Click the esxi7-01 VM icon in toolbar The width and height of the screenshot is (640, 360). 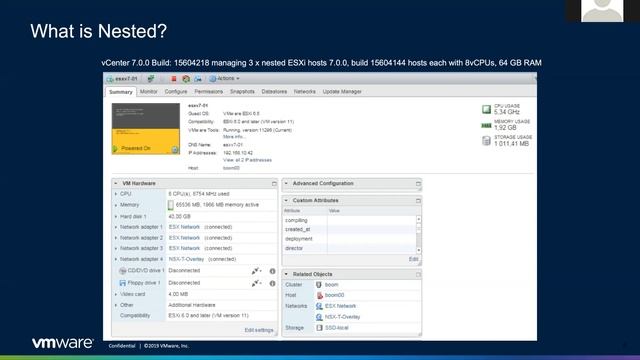[110, 79]
